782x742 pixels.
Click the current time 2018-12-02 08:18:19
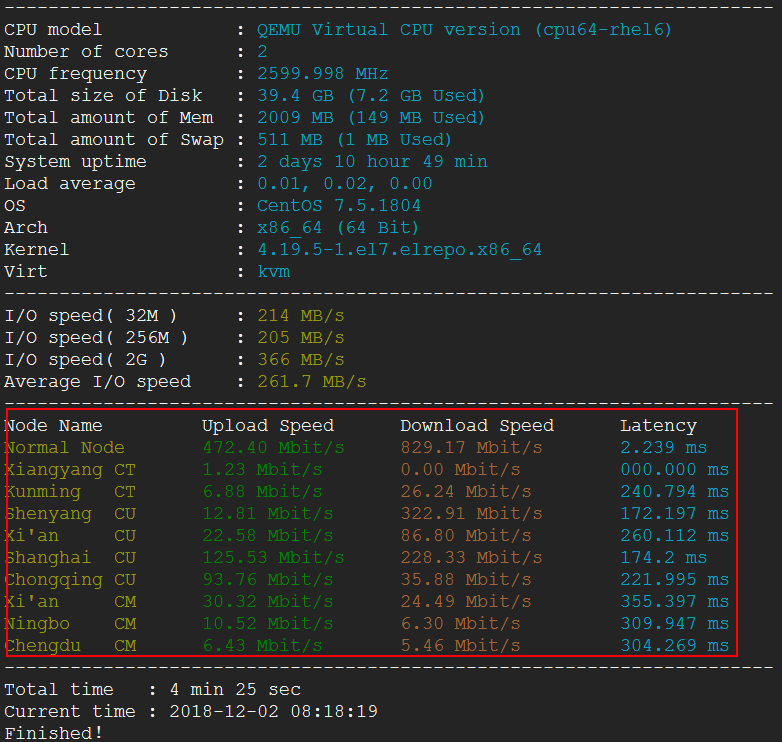tap(273, 712)
